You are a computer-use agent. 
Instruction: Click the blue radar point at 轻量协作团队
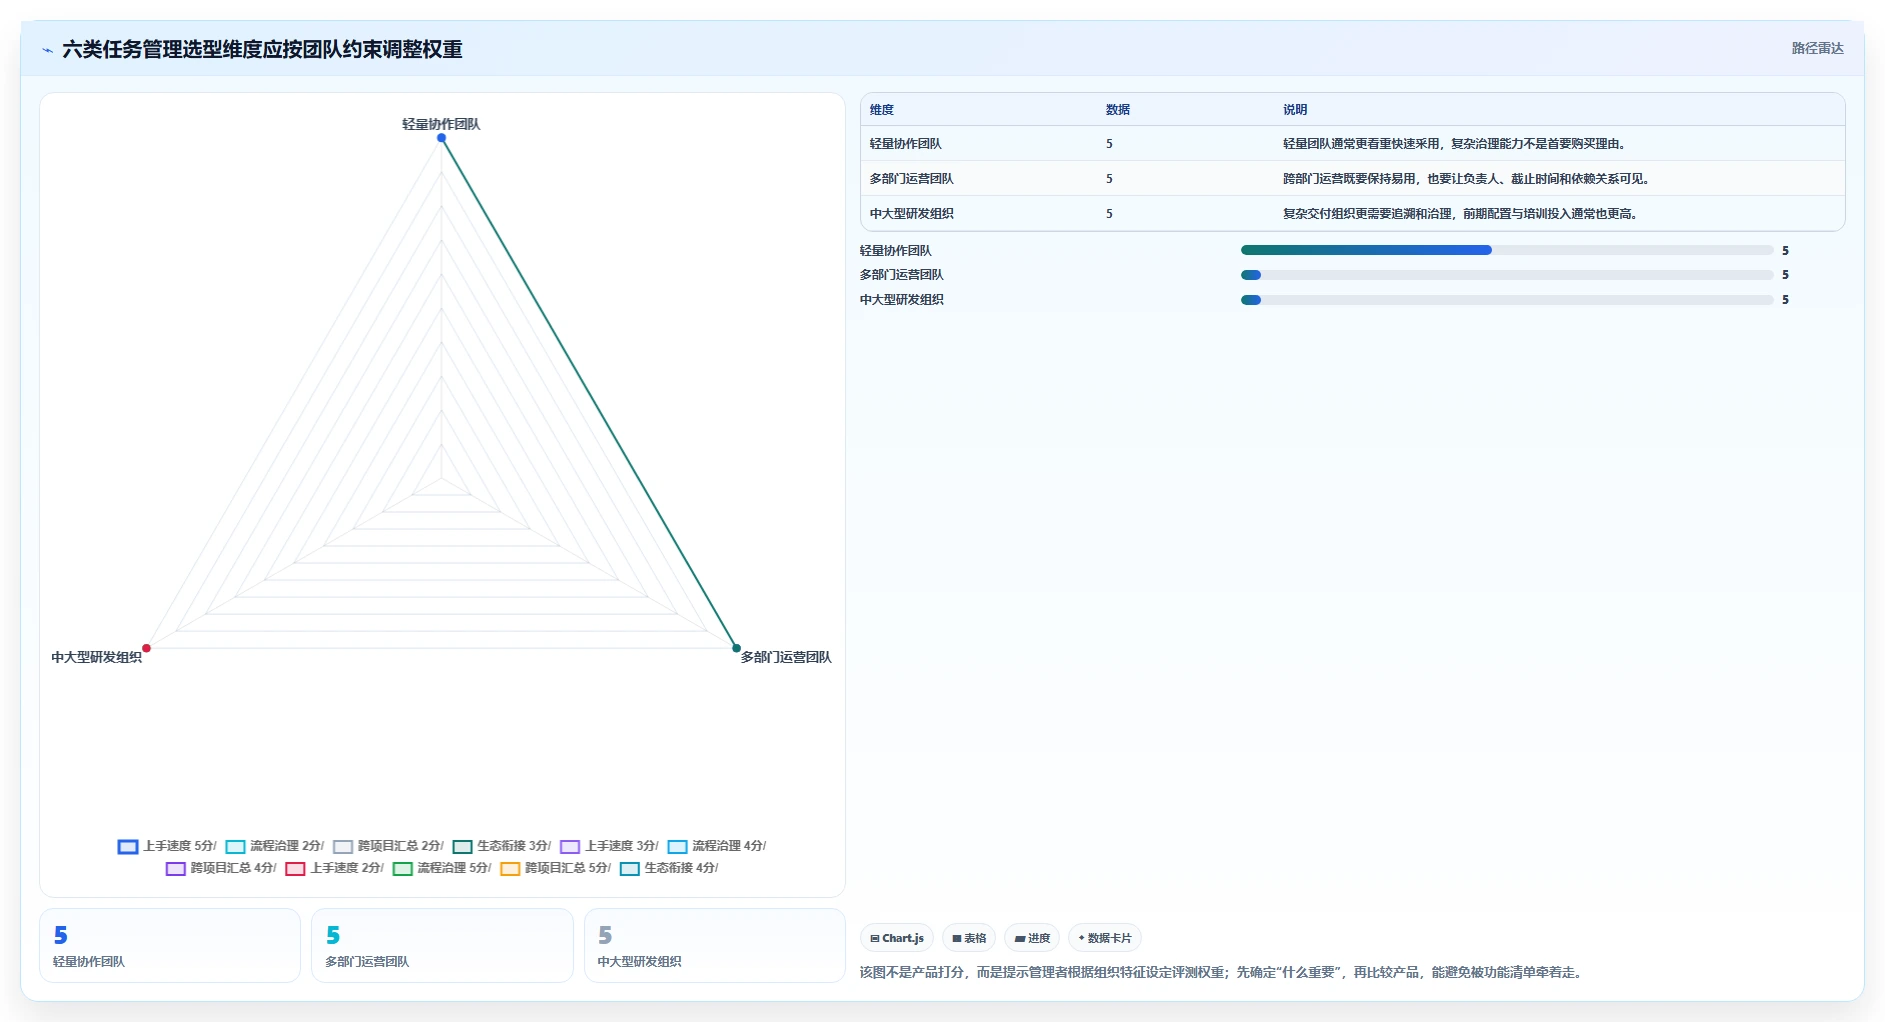(441, 138)
